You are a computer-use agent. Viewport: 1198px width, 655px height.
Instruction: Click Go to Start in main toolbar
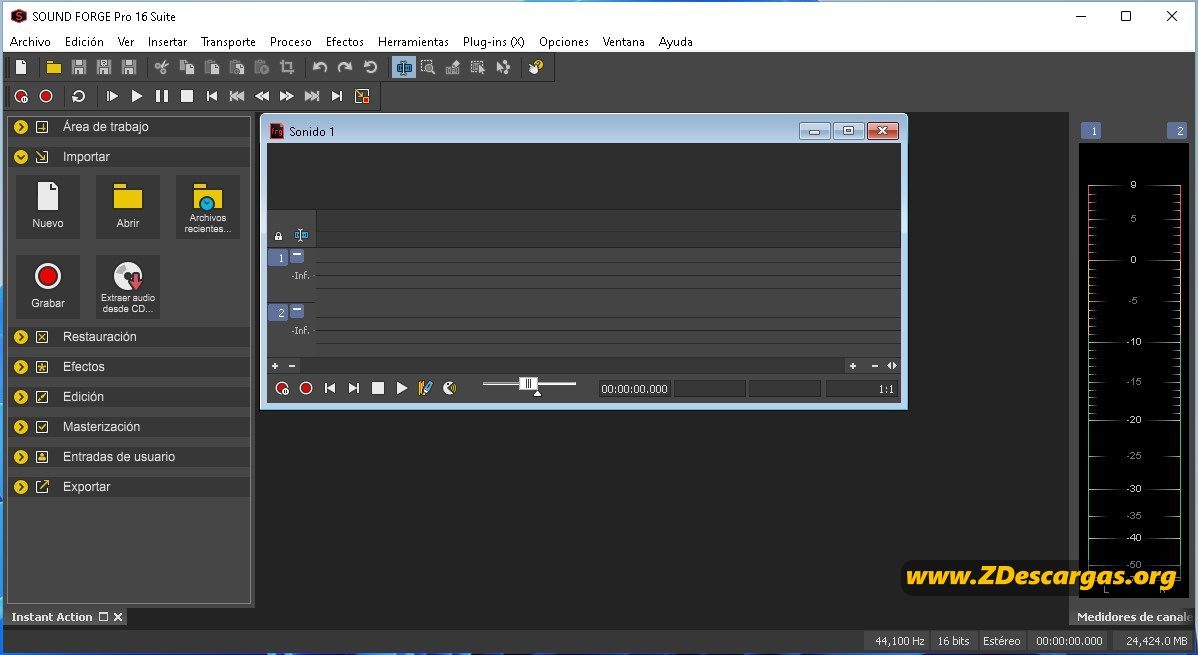tap(212, 96)
